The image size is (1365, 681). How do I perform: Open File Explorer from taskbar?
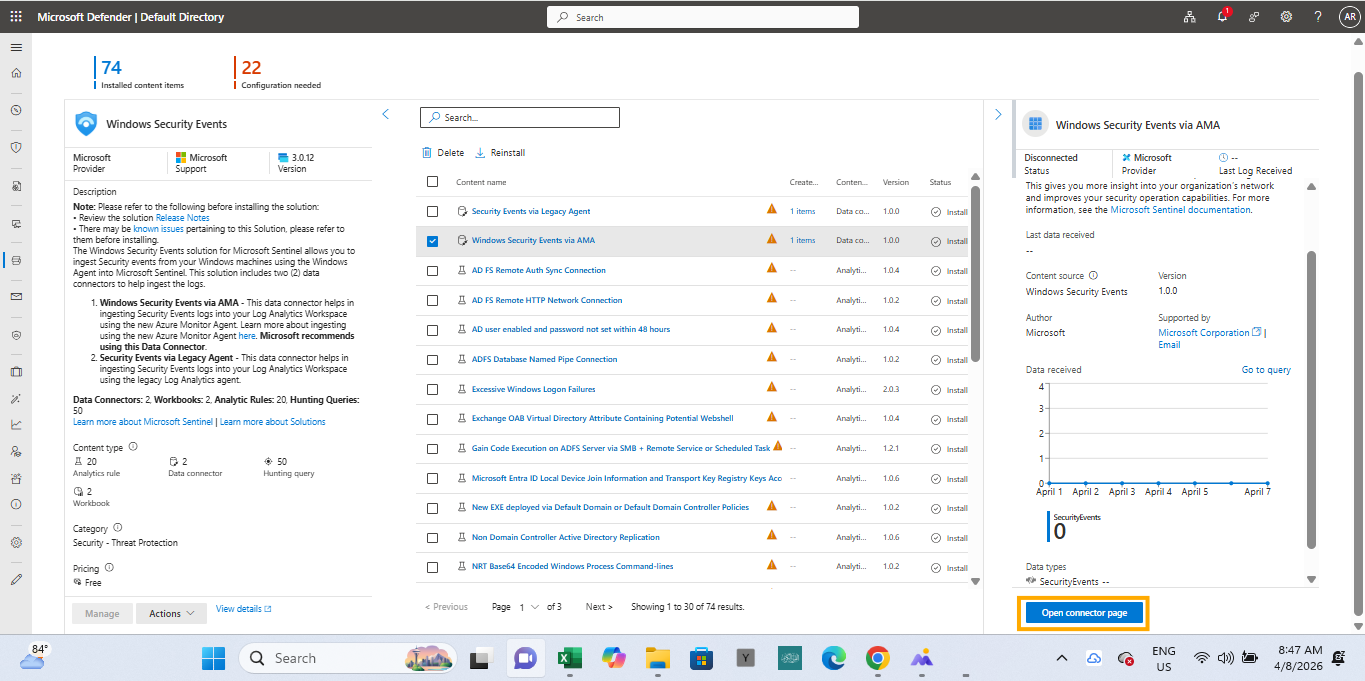[x=657, y=658]
